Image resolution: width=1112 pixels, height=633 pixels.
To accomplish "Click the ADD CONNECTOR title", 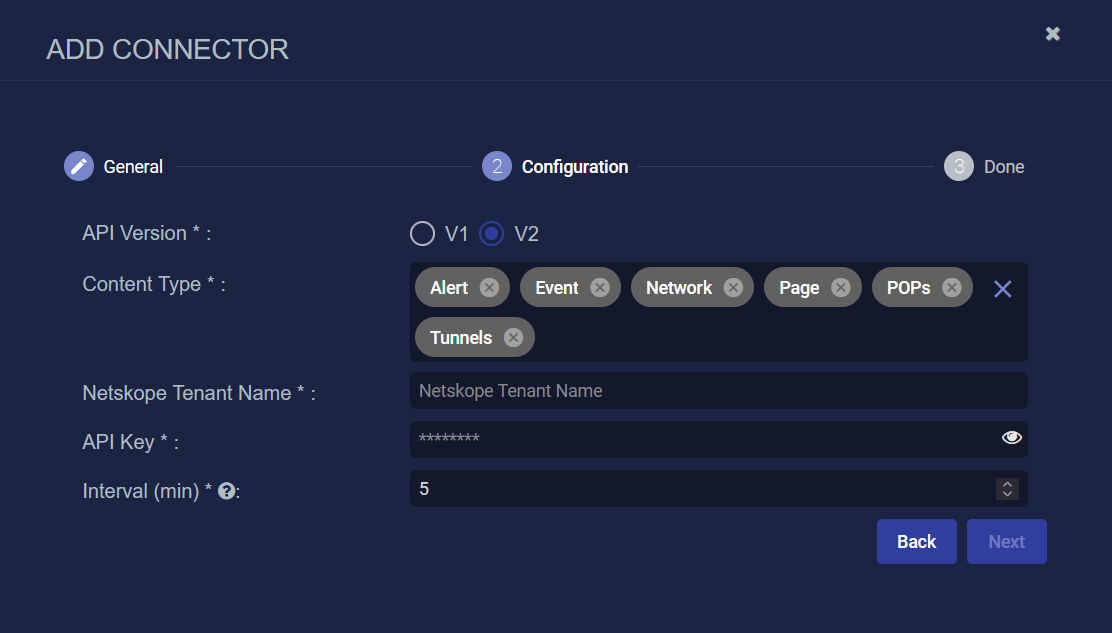I will pyautogui.click(x=167, y=50).
